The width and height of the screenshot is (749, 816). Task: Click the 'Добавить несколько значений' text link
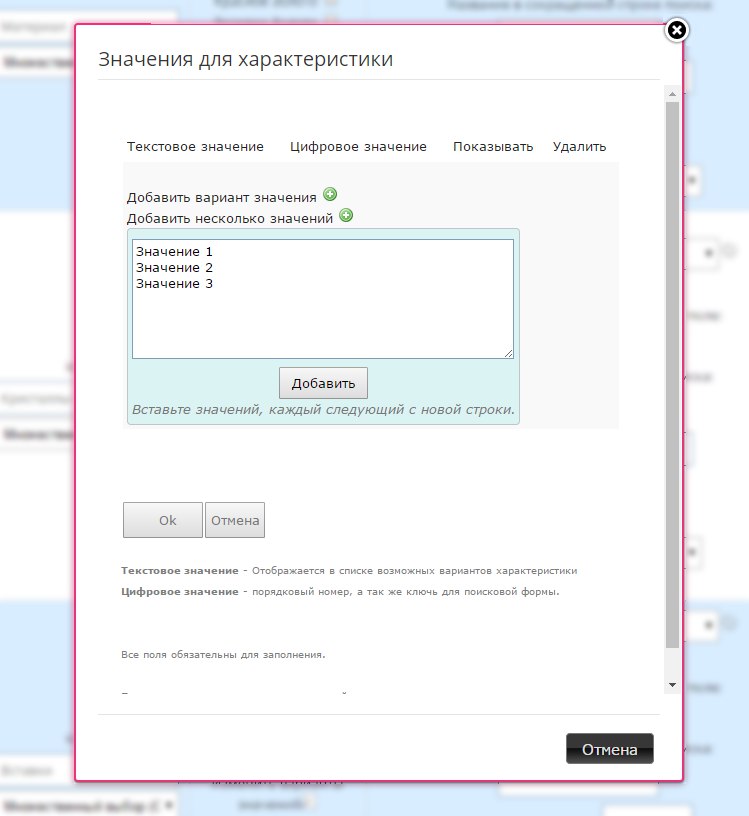[229, 217]
